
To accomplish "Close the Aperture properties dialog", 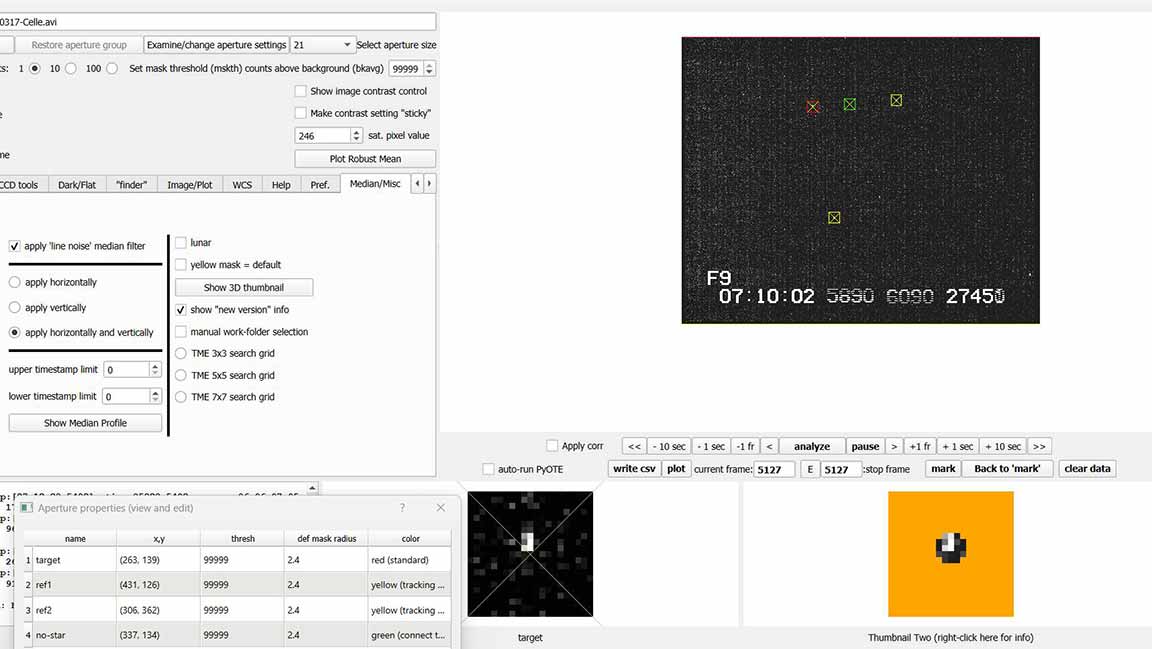I will pyautogui.click(x=440, y=508).
